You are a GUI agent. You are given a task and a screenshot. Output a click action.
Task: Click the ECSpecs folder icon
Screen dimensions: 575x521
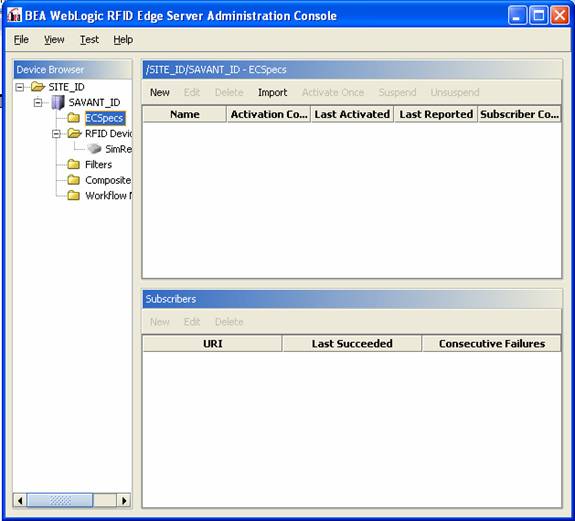pyautogui.click(x=74, y=118)
